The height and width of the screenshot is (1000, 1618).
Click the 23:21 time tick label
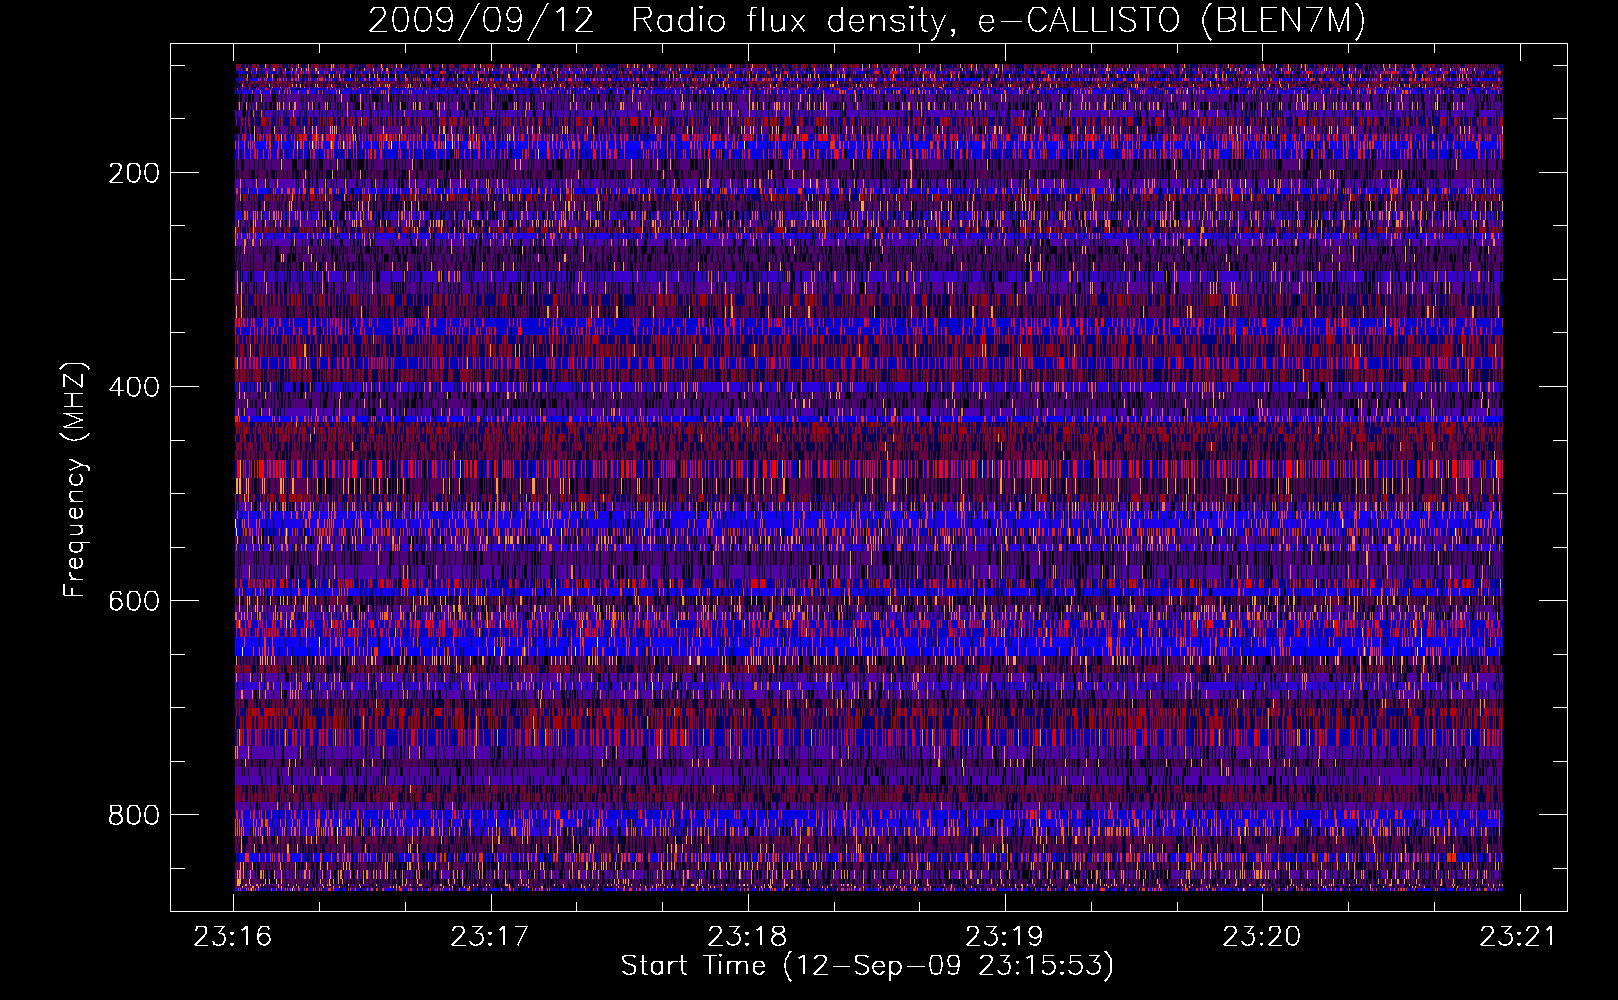tap(1519, 936)
